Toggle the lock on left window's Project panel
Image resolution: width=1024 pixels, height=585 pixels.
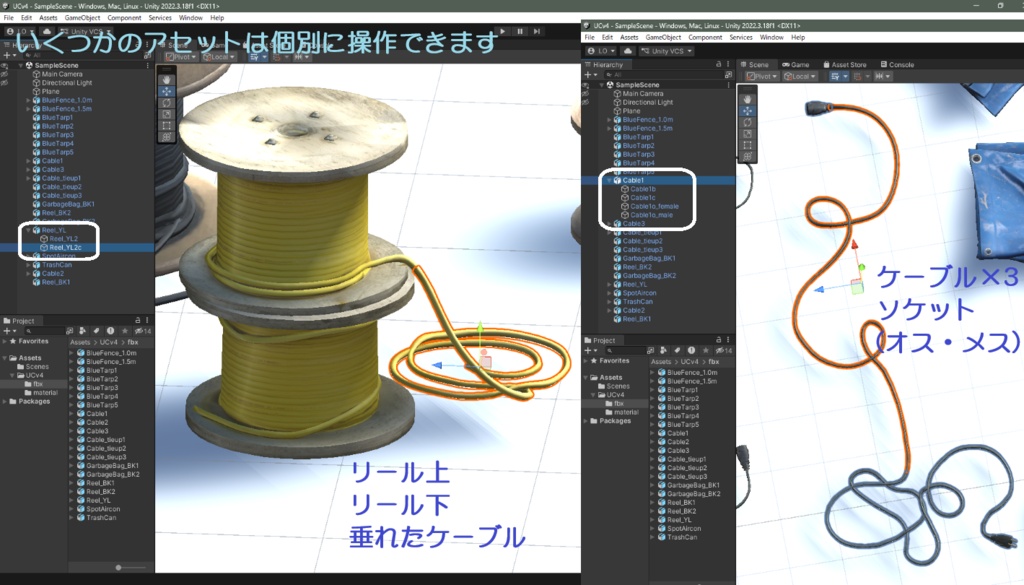click(x=138, y=321)
